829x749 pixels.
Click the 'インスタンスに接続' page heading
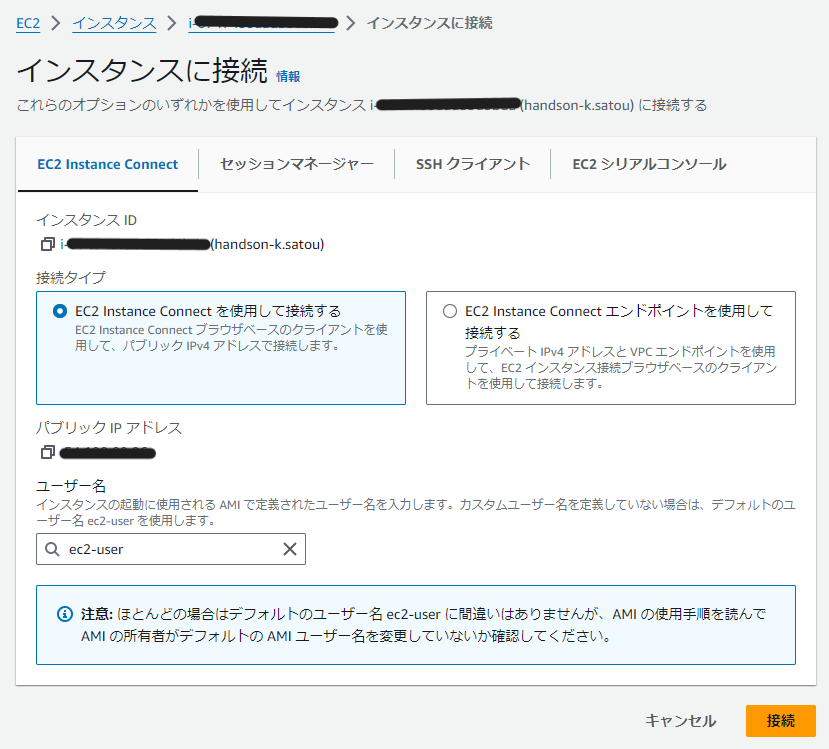(142, 71)
